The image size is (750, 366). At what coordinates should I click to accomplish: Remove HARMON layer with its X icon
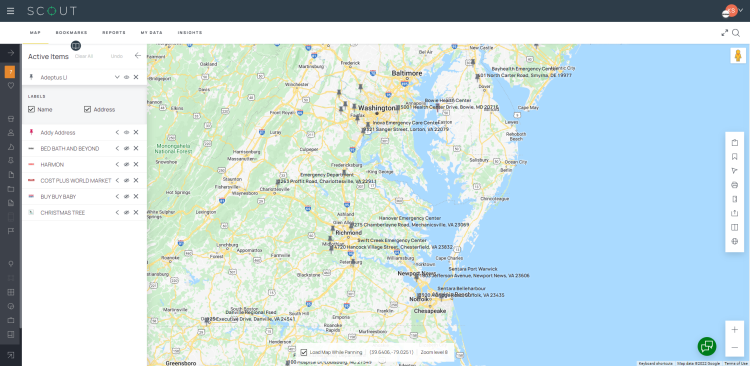click(x=136, y=164)
